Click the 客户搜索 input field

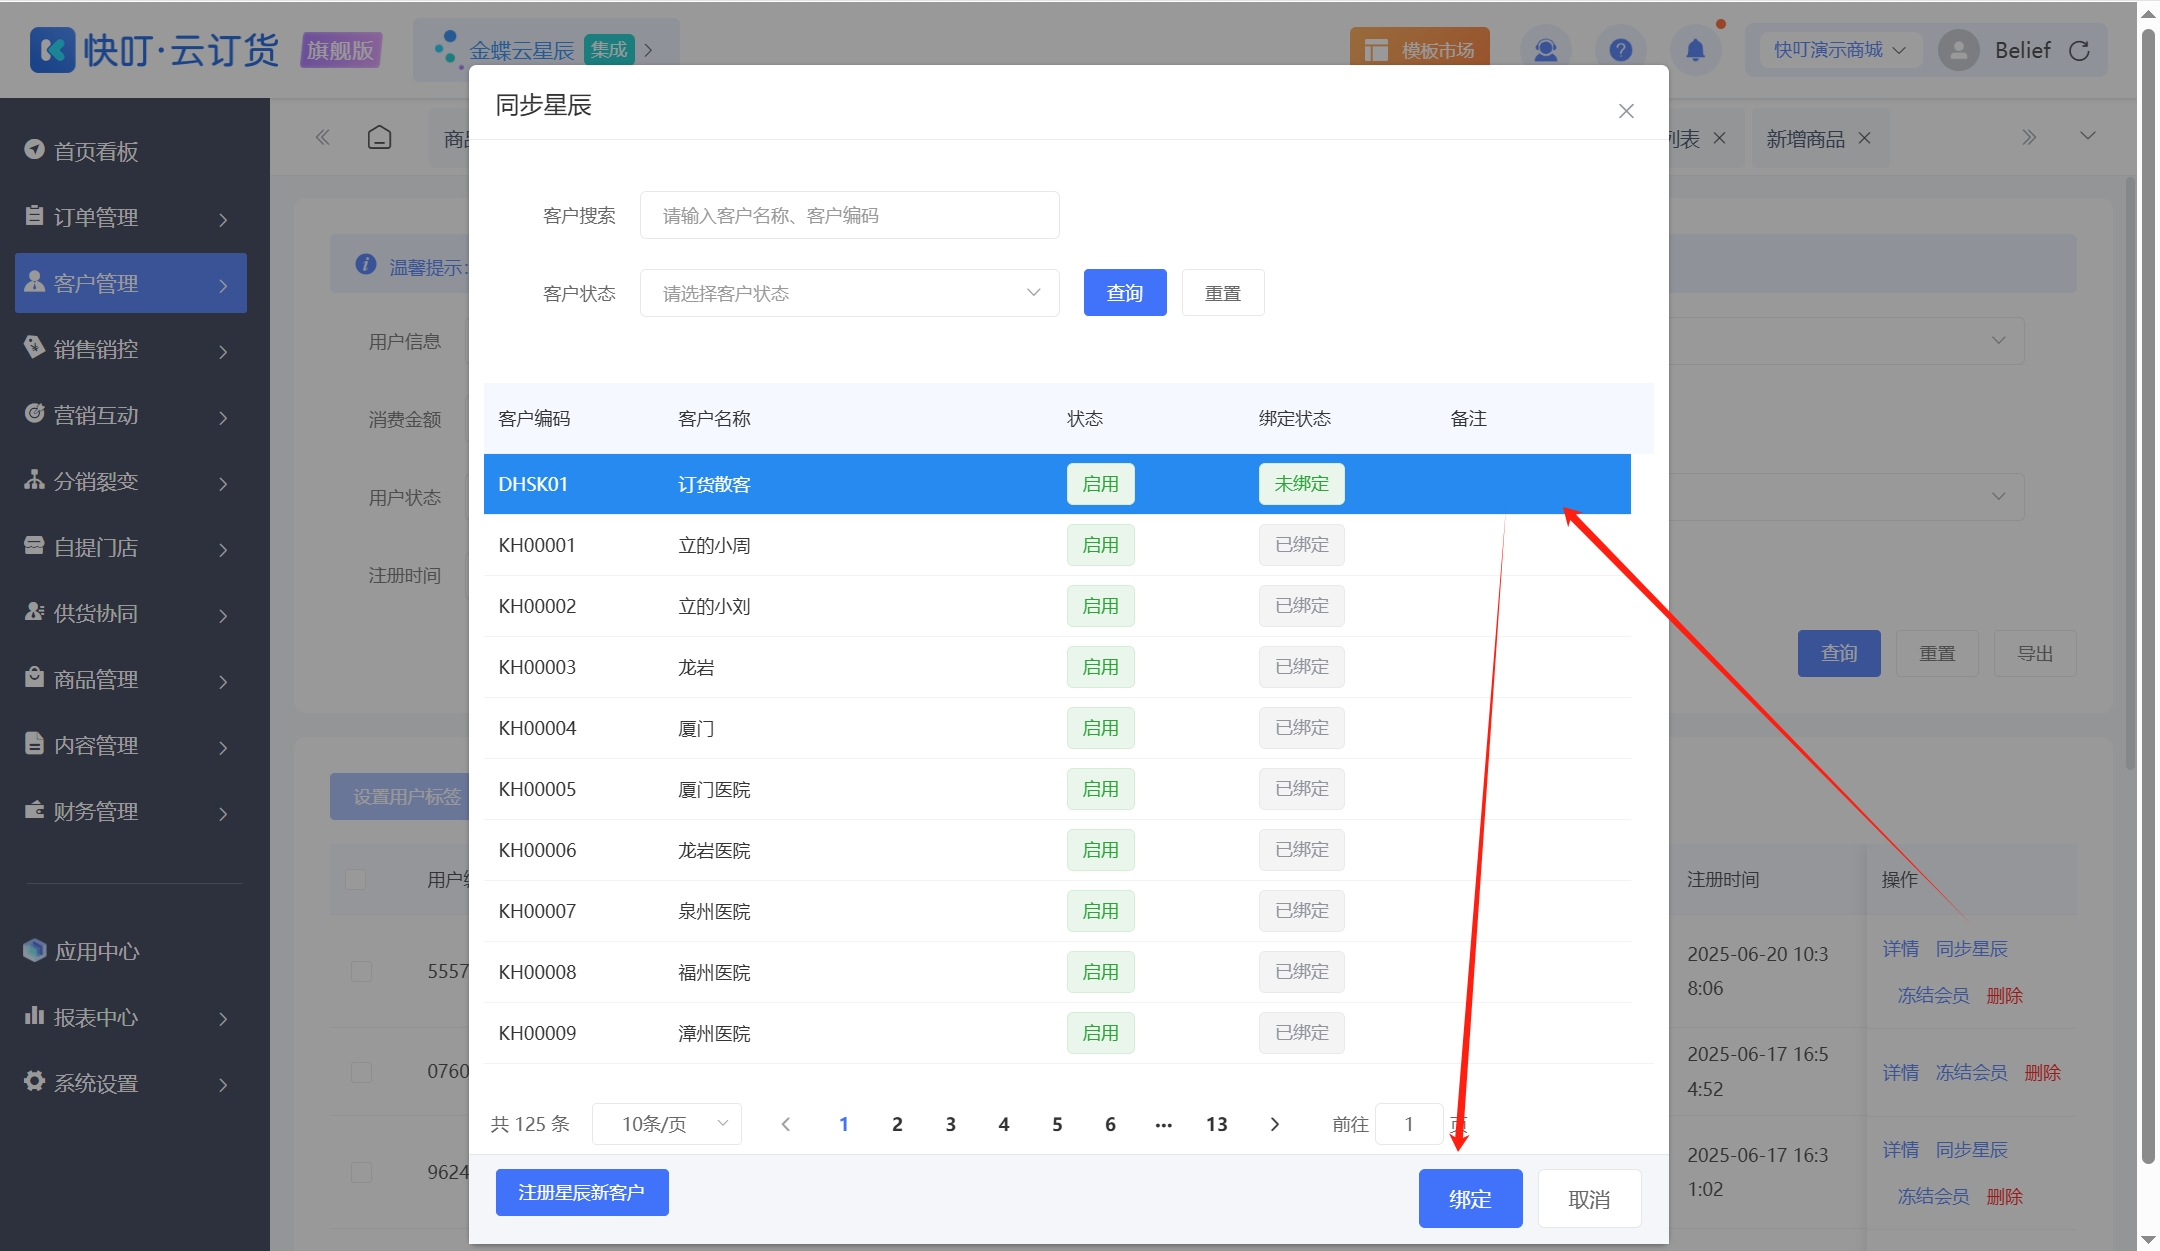pos(849,215)
